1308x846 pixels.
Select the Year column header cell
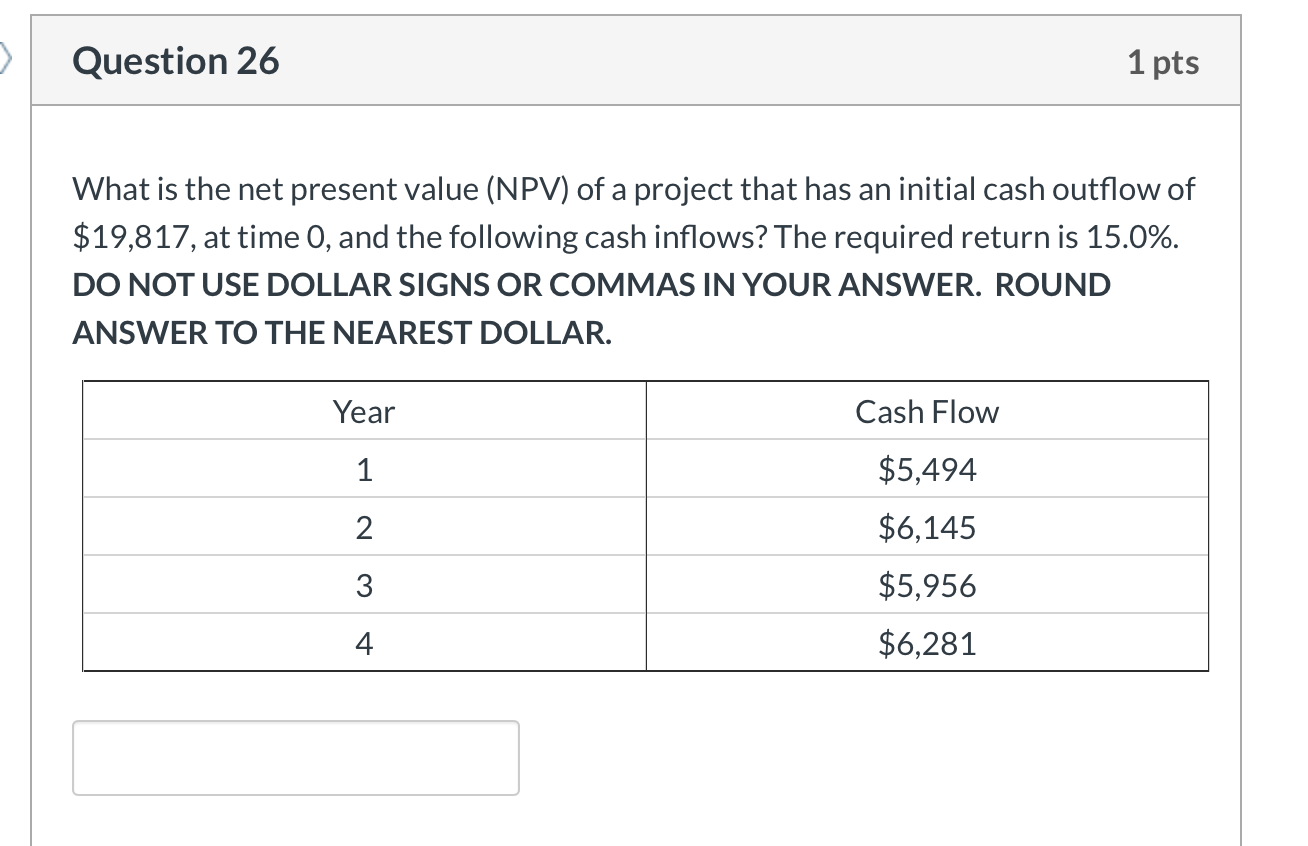click(x=363, y=411)
